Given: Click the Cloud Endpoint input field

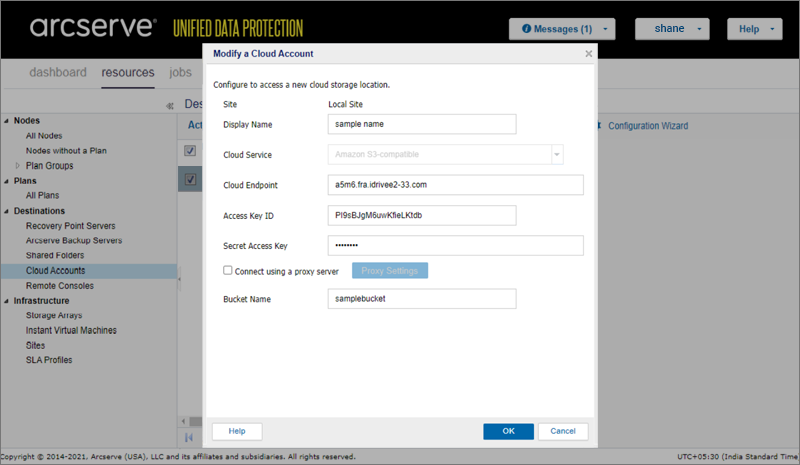Looking at the screenshot, I should point(456,185).
